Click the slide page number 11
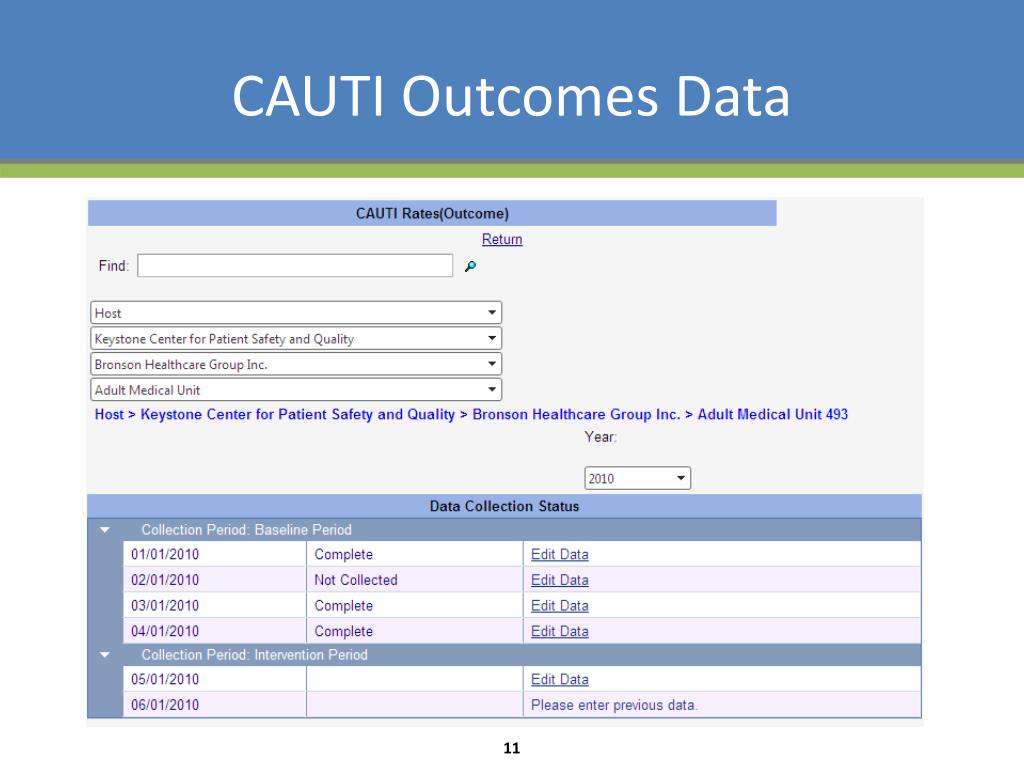Screen dimensions: 1024x768 [x=512, y=748]
